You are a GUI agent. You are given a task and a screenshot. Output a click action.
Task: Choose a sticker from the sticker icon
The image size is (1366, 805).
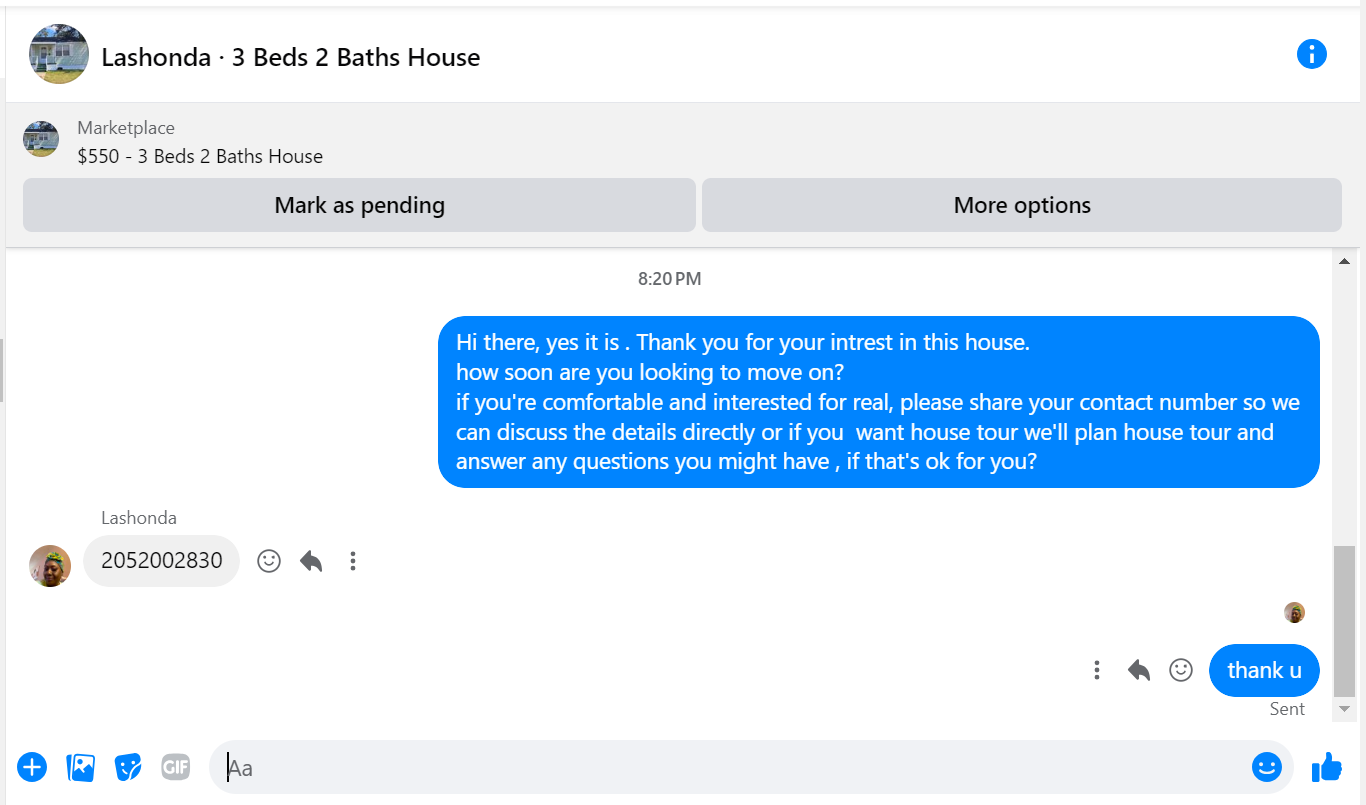[128, 767]
